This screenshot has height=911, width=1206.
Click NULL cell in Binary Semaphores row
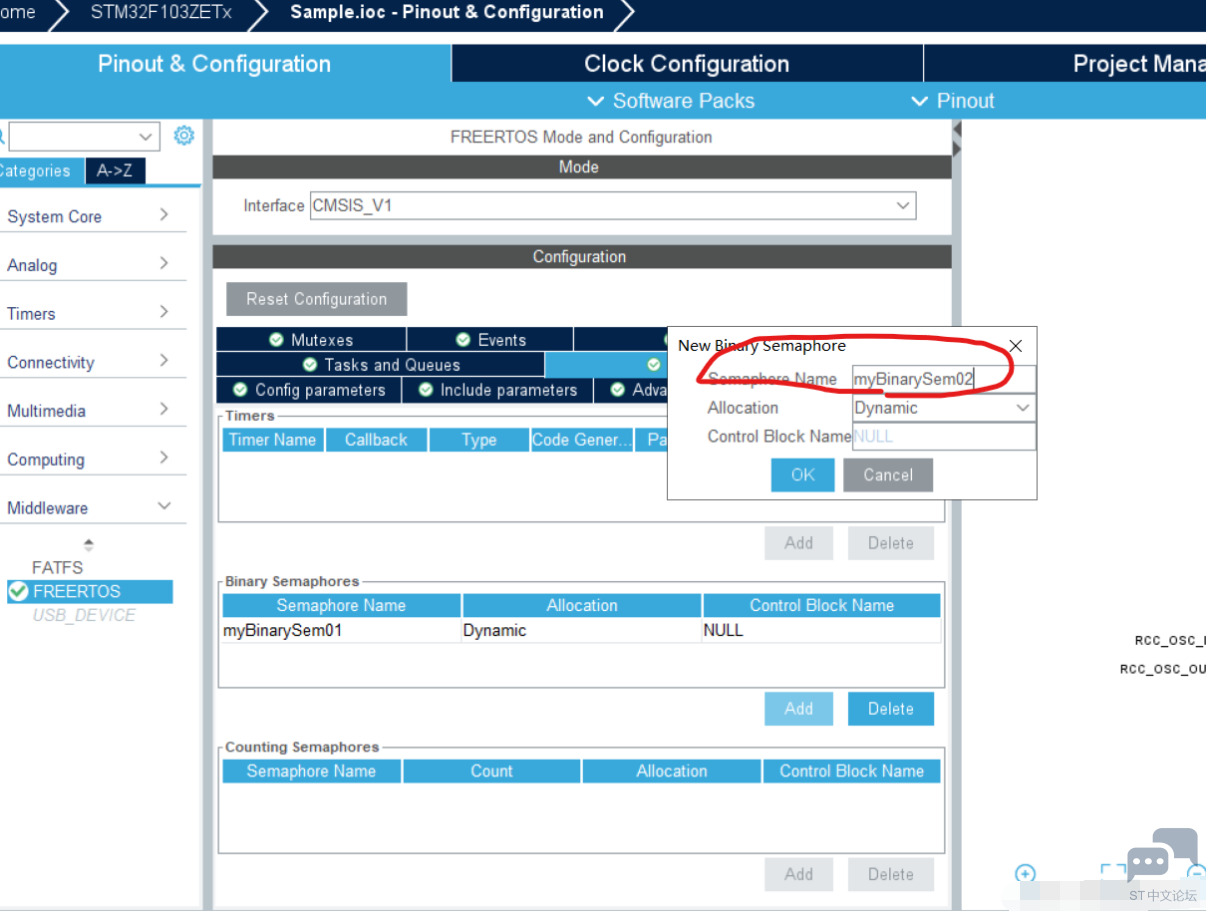[x=821, y=630]
